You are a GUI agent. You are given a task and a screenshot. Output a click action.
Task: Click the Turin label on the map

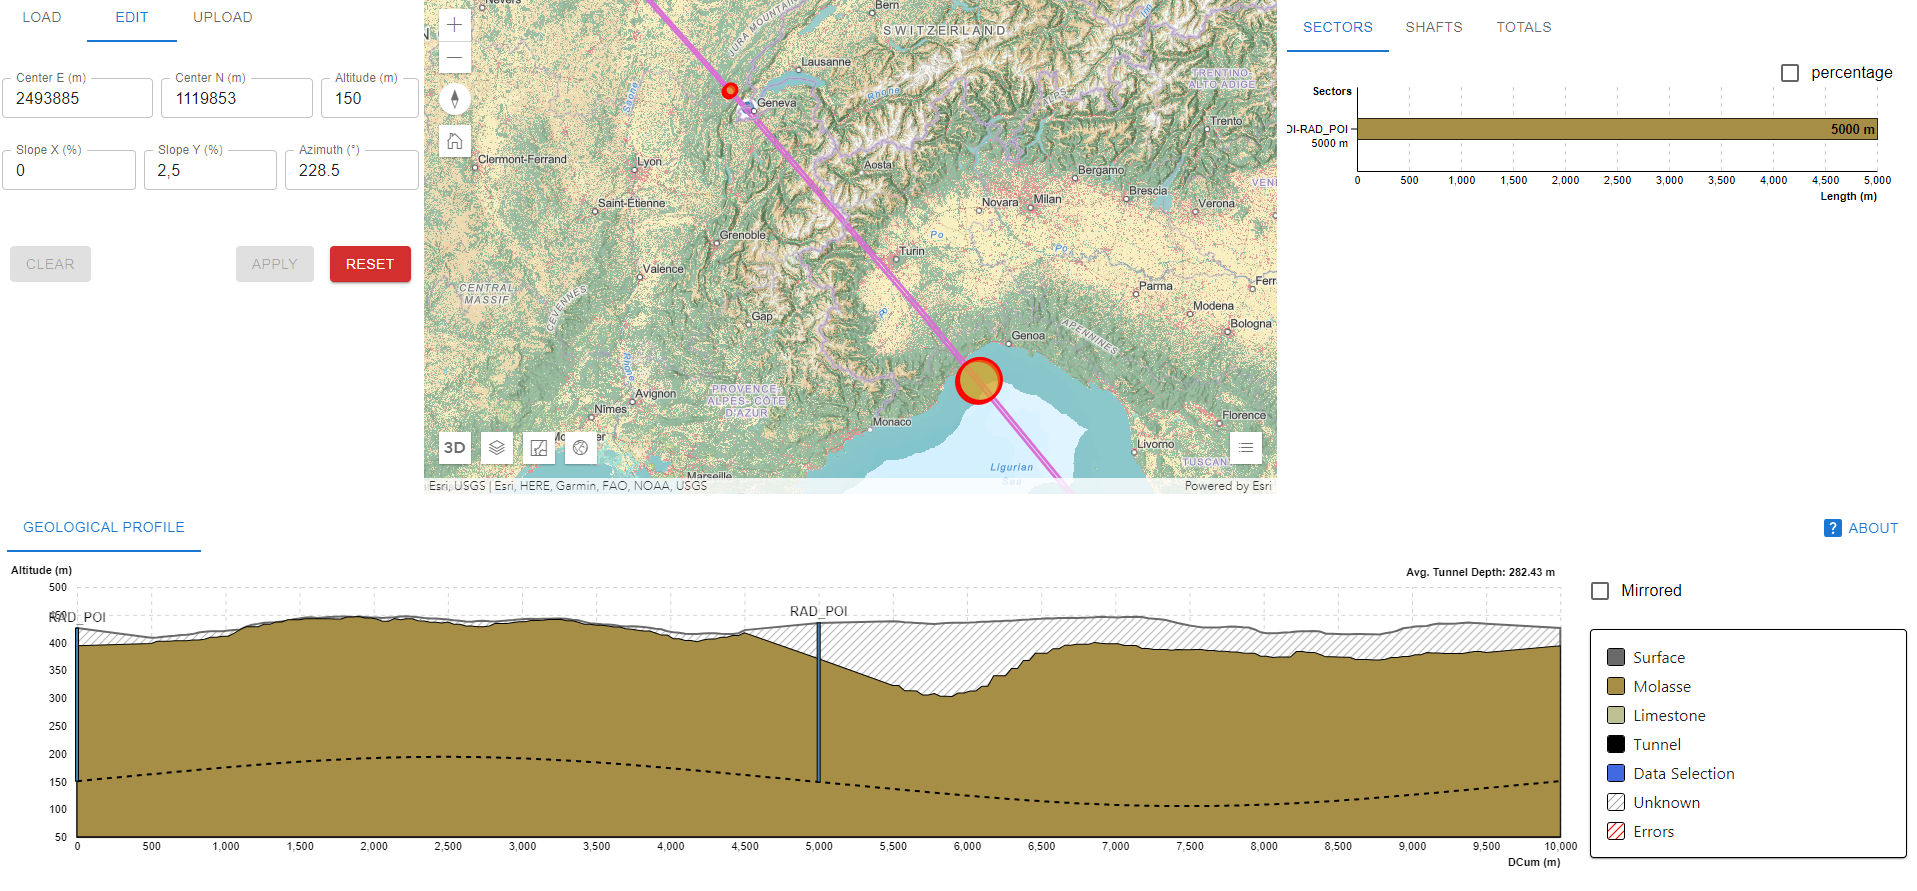[x=912, y=251]
